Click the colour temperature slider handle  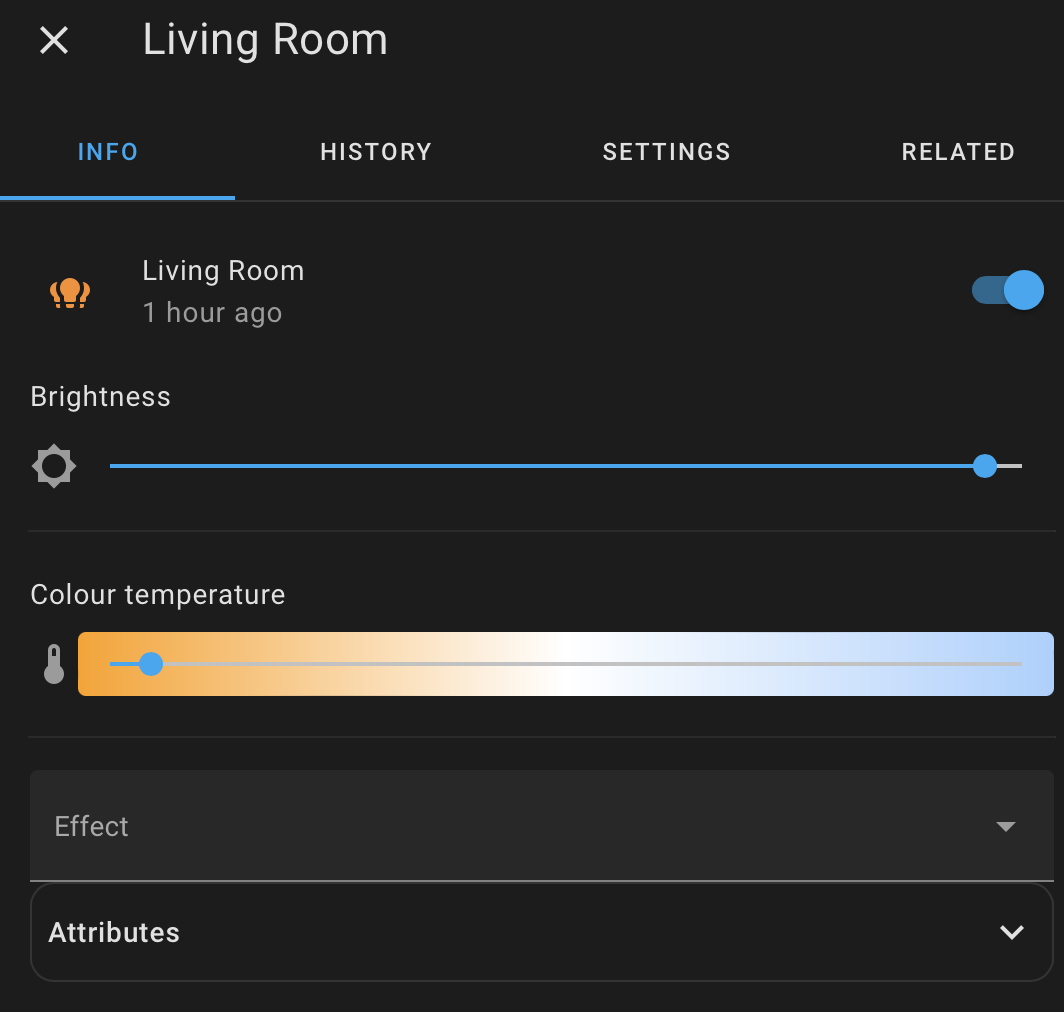pos(151,663)
